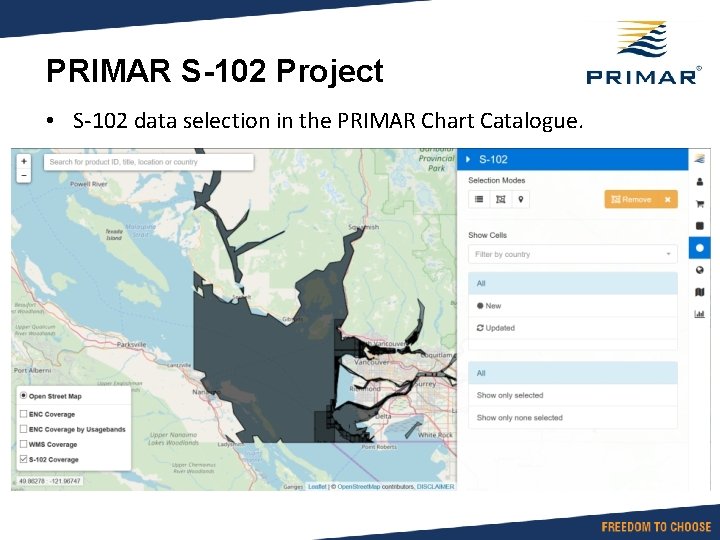Click the X on the Remove button
720x540 pixels.
pyautogui.click(x=668, y=199)
